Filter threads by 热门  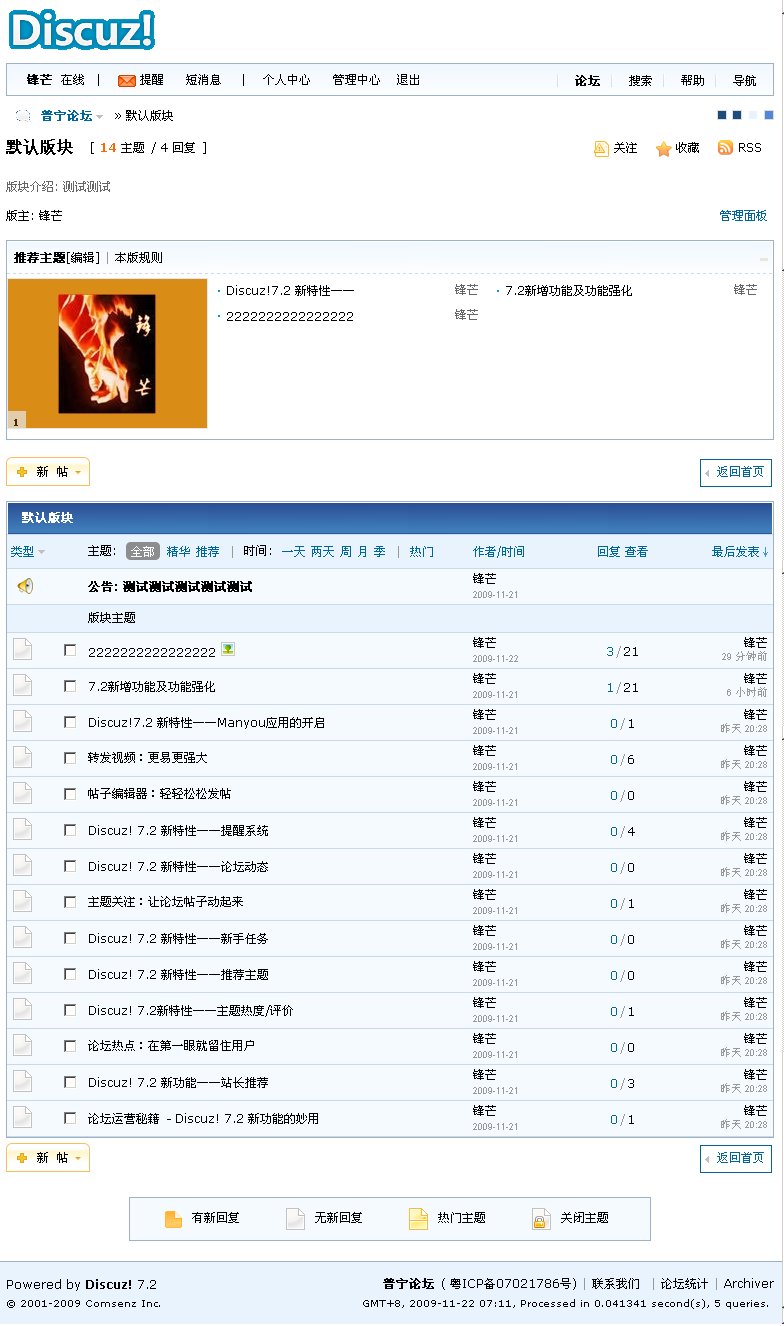point(421,552)
